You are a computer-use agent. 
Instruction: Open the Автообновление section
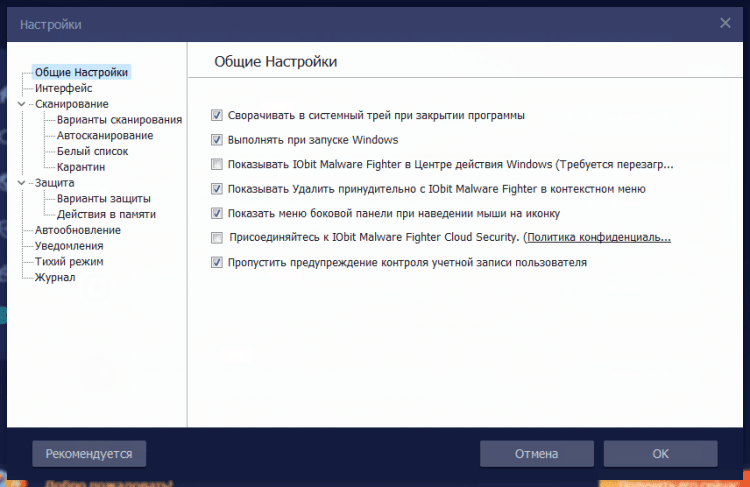[x=78, y=230]
